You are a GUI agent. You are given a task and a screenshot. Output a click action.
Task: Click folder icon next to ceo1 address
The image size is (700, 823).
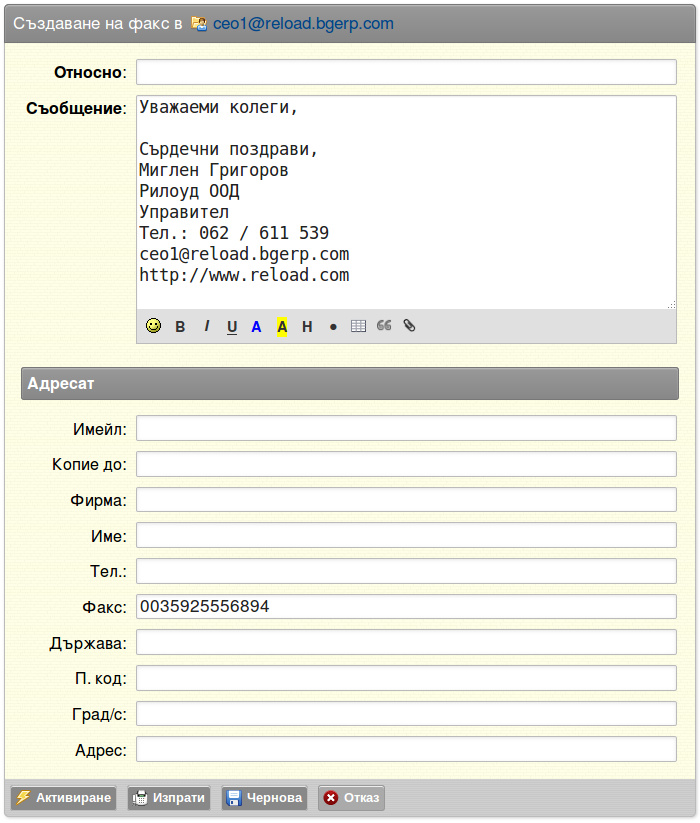tap(199, 24)
